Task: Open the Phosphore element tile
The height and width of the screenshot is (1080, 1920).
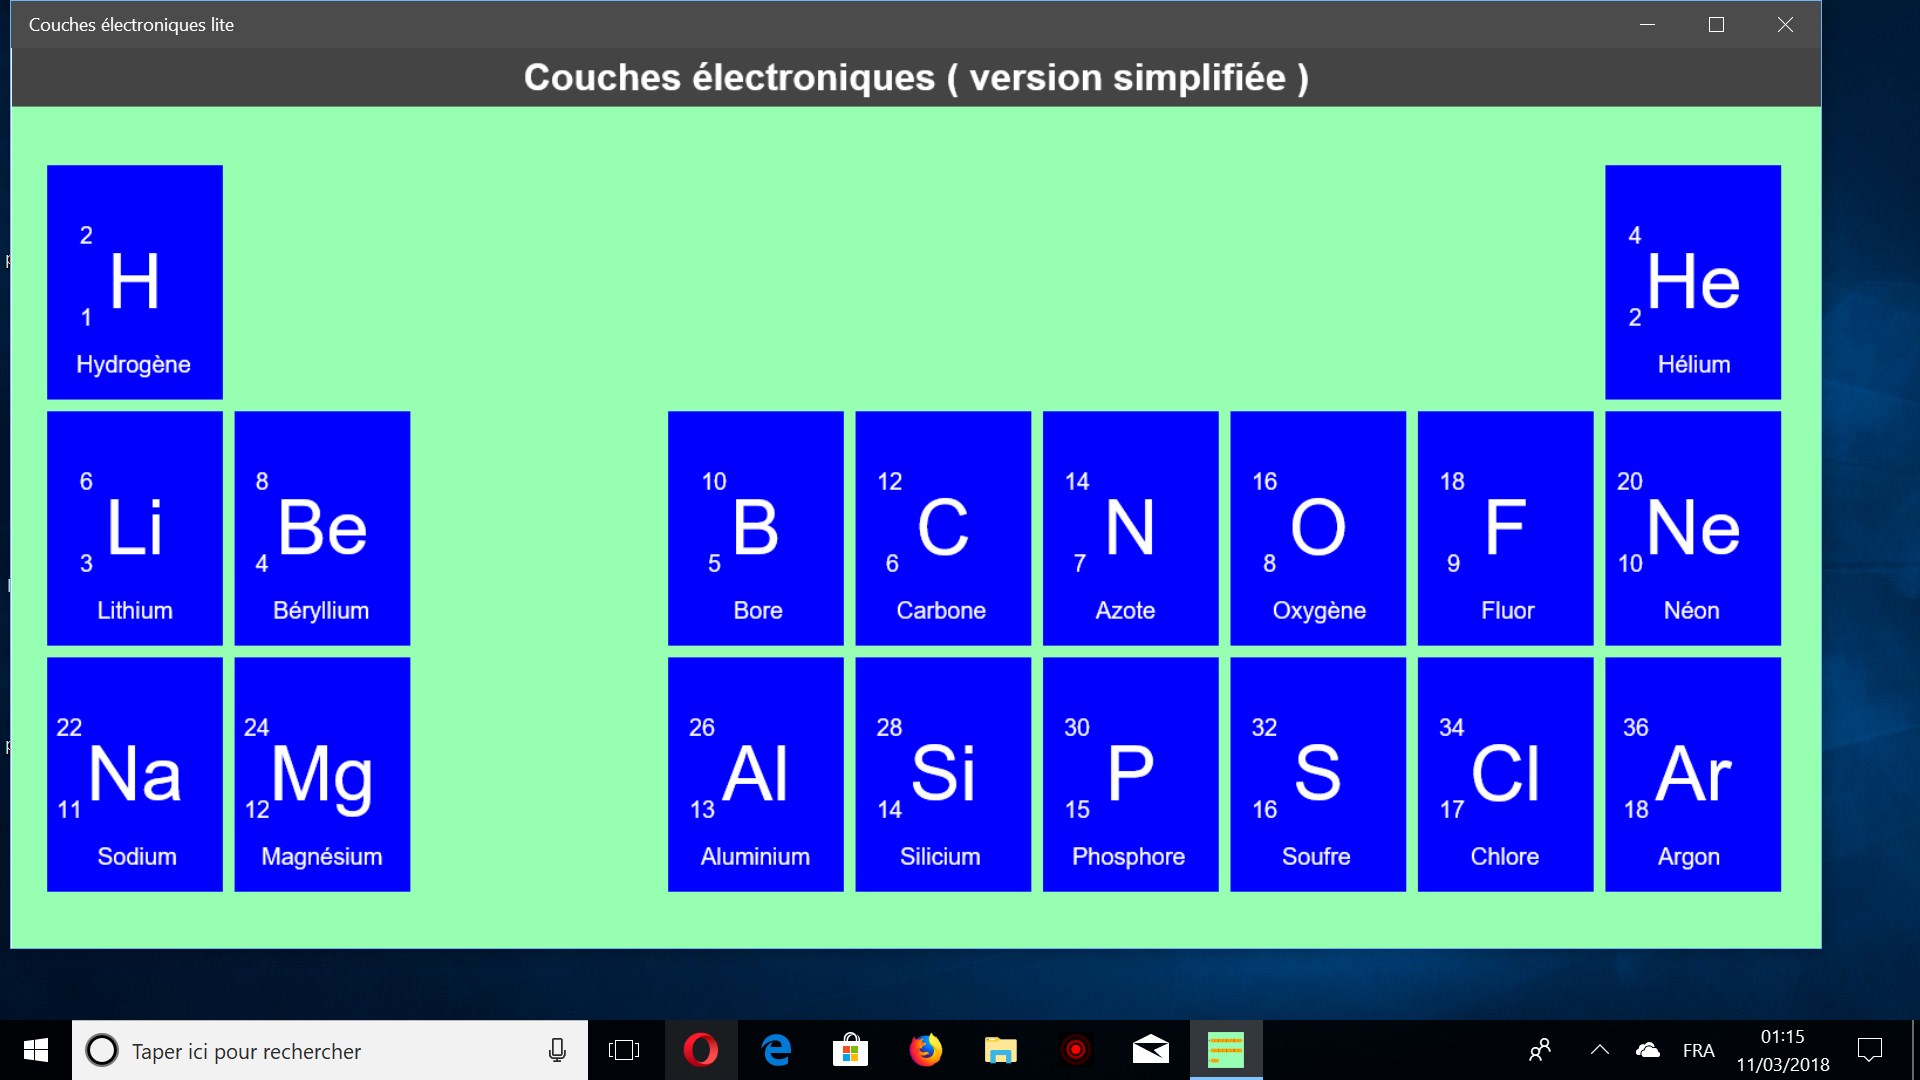Action: (x=1130, y=774)
